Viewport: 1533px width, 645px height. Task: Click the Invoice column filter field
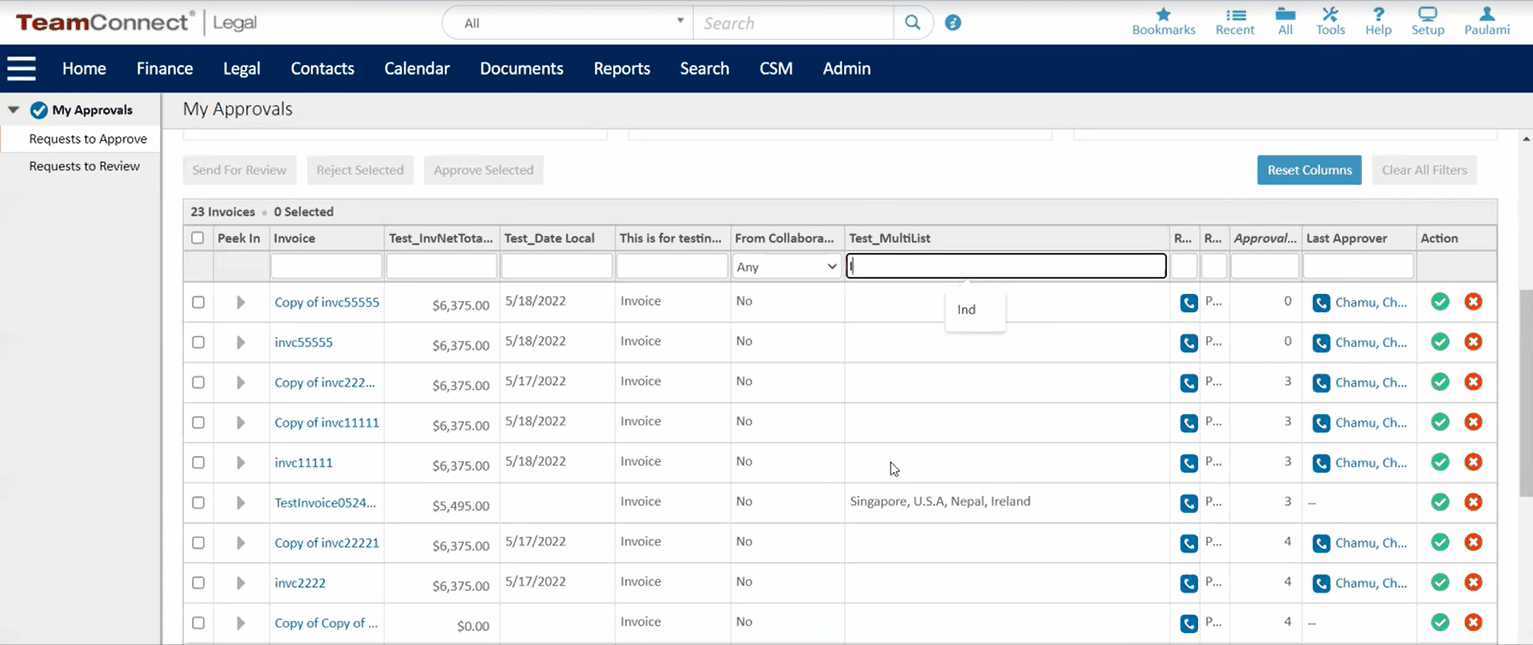coord(327,266)
